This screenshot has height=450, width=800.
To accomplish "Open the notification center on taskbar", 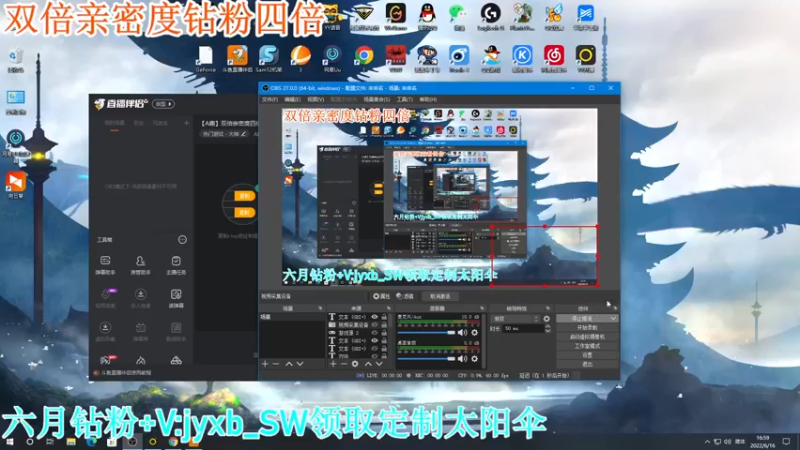I will pos(786,442).
